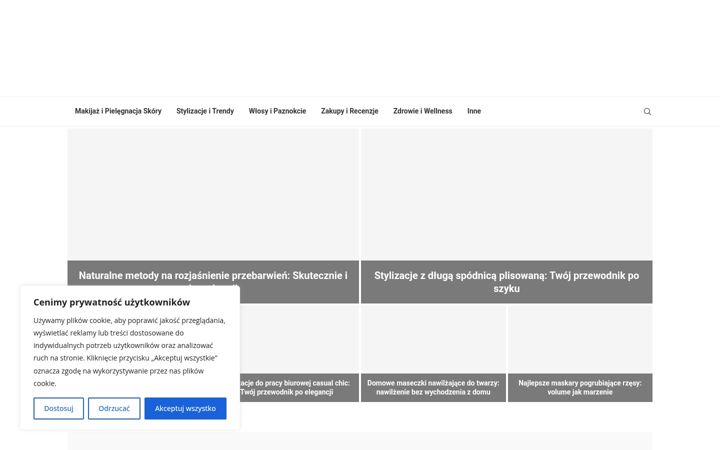Open Najlepsze maskary pogrubiające rzęsy article
The height and width of the screenshot is (450, 720).
pyautogui.click(x=580, y=388)
